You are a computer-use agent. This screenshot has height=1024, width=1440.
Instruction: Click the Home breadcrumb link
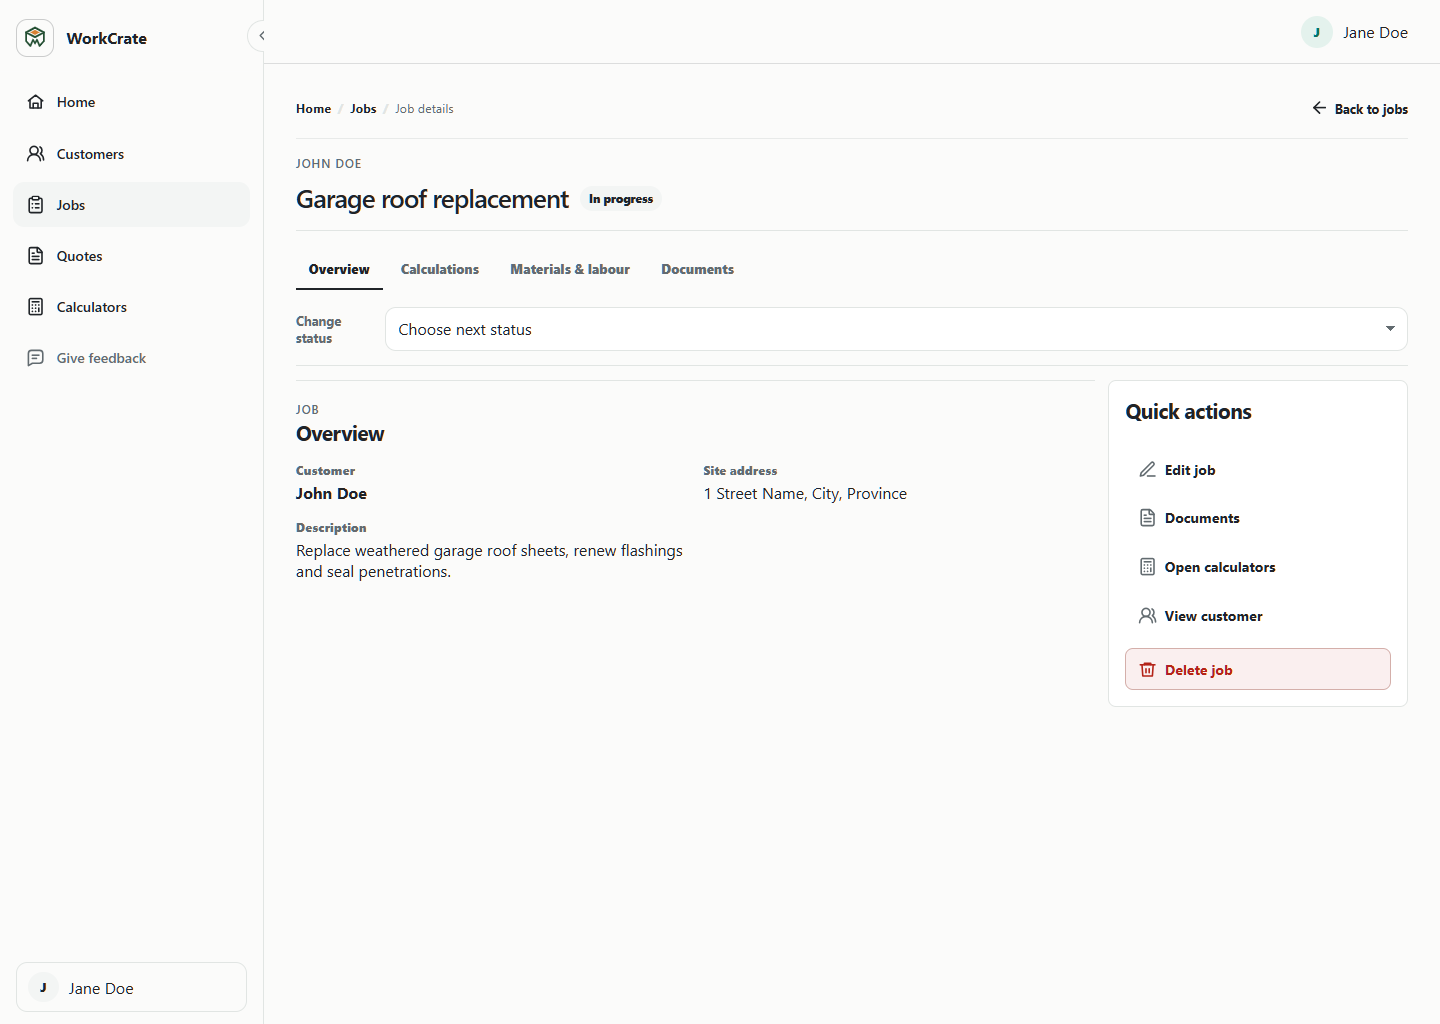tap(313, 109)
